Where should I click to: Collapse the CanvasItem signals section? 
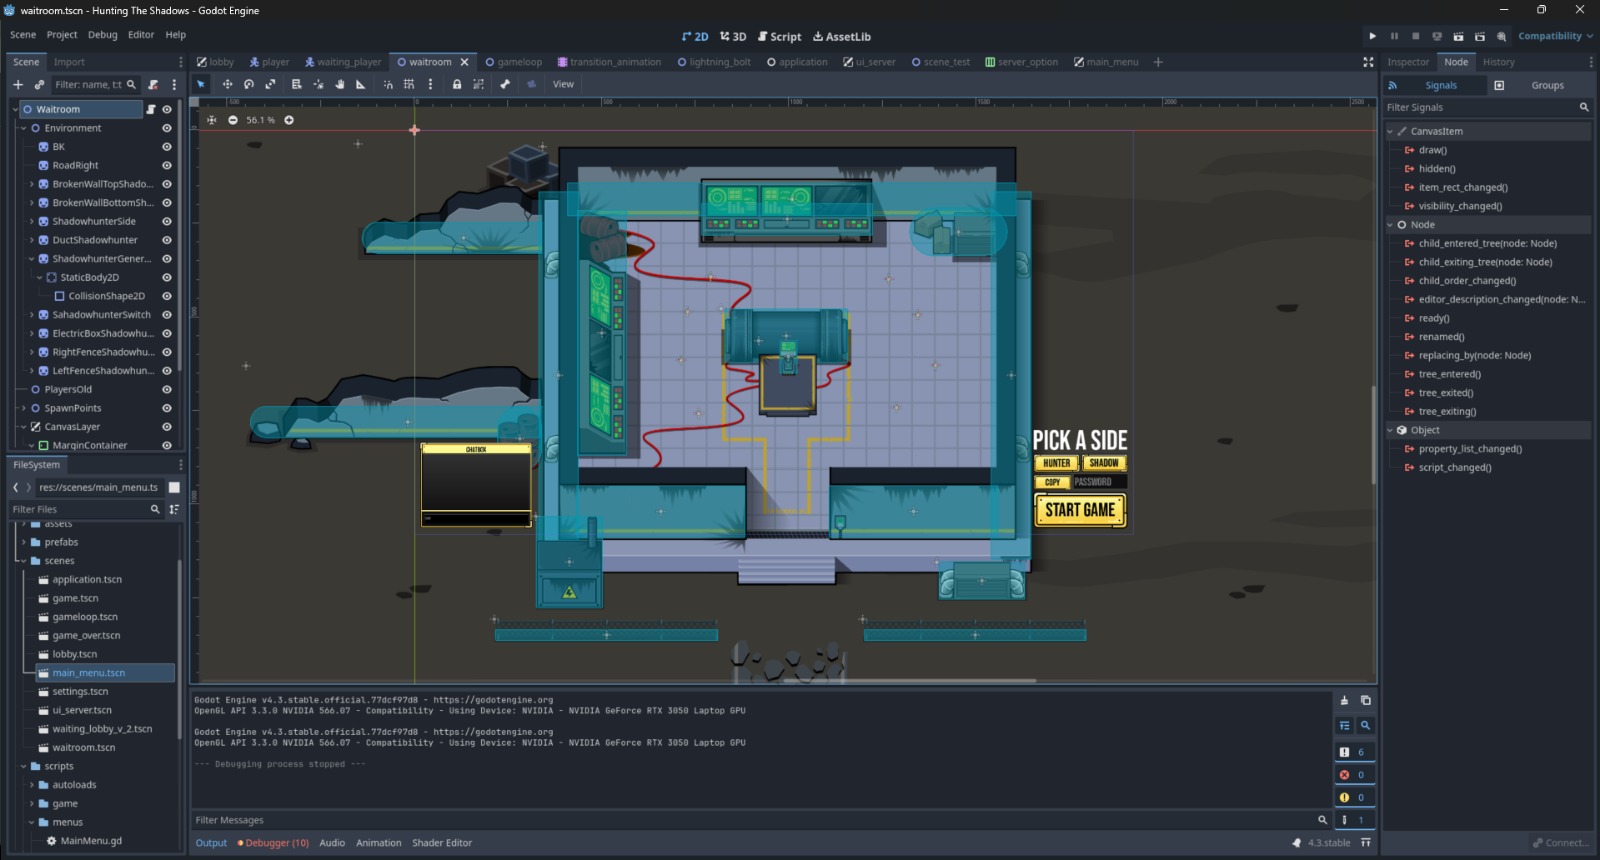click(1390, 131)
